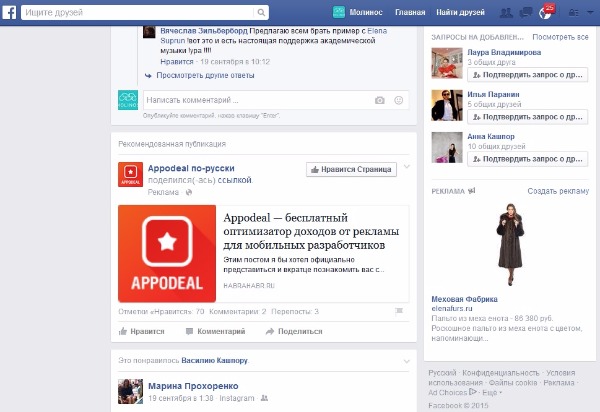Click Реклама megaphone icon in sidebar
This screenshot has height=412, width=600.
click(x=471, y=191)
